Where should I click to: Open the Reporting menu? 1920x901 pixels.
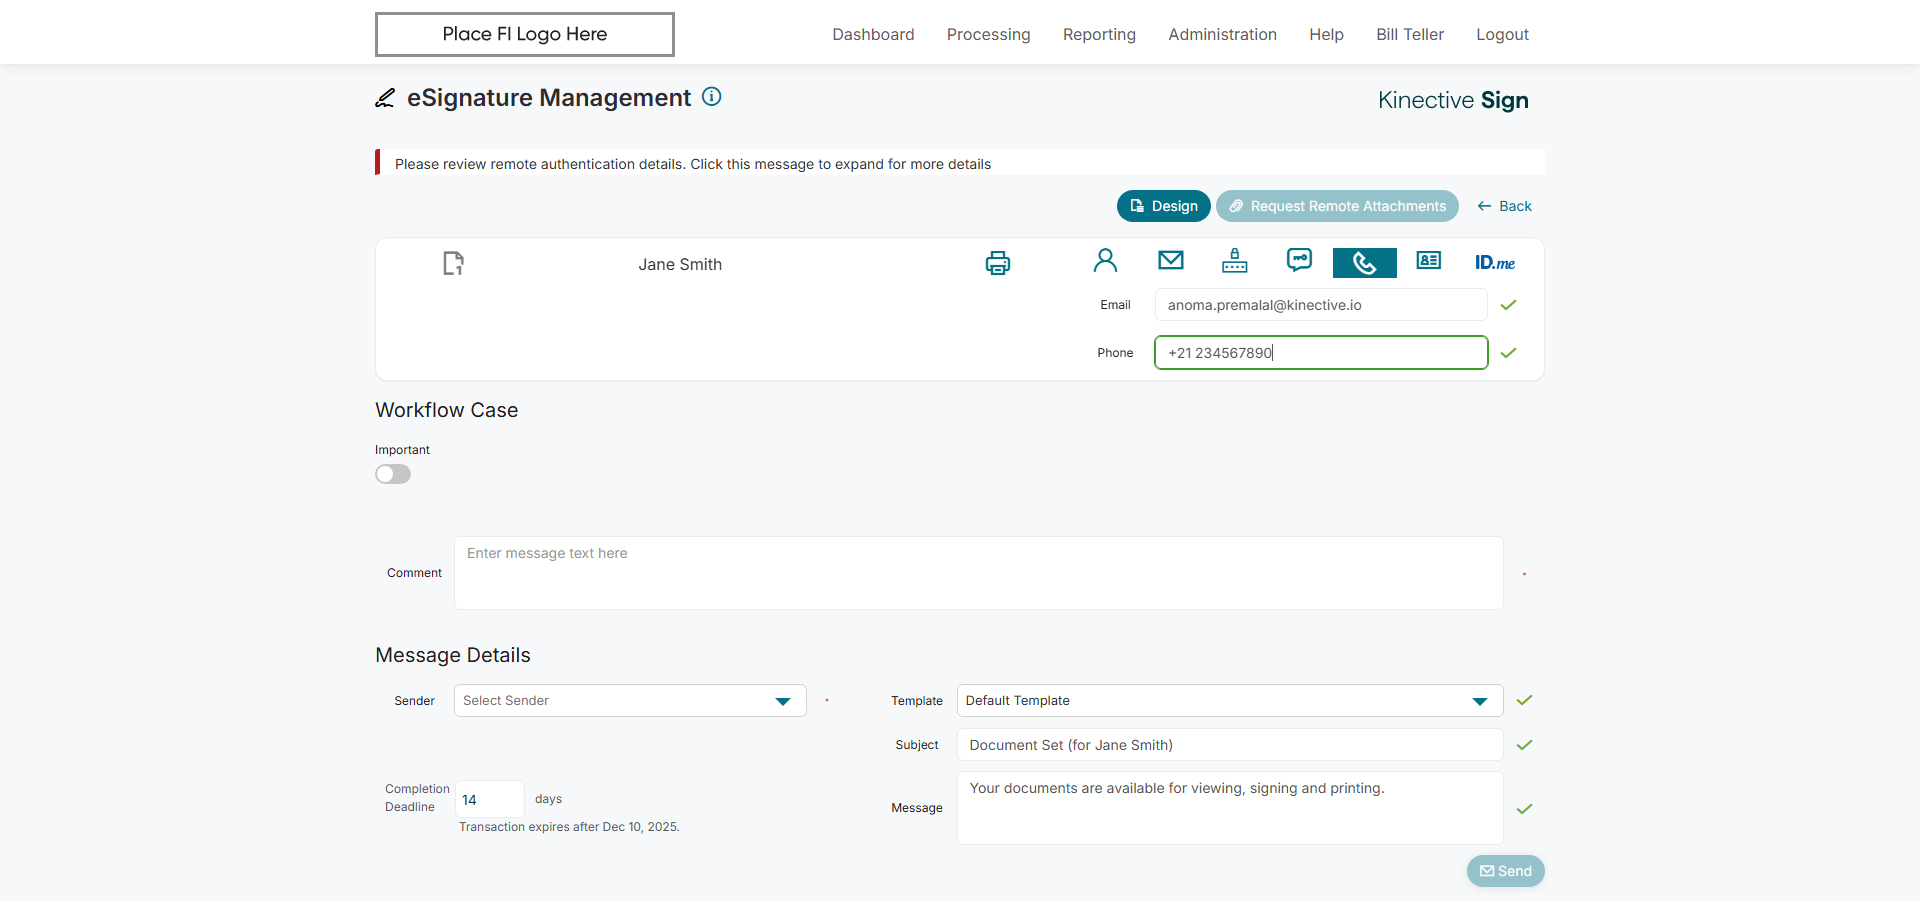(1099, 35)
